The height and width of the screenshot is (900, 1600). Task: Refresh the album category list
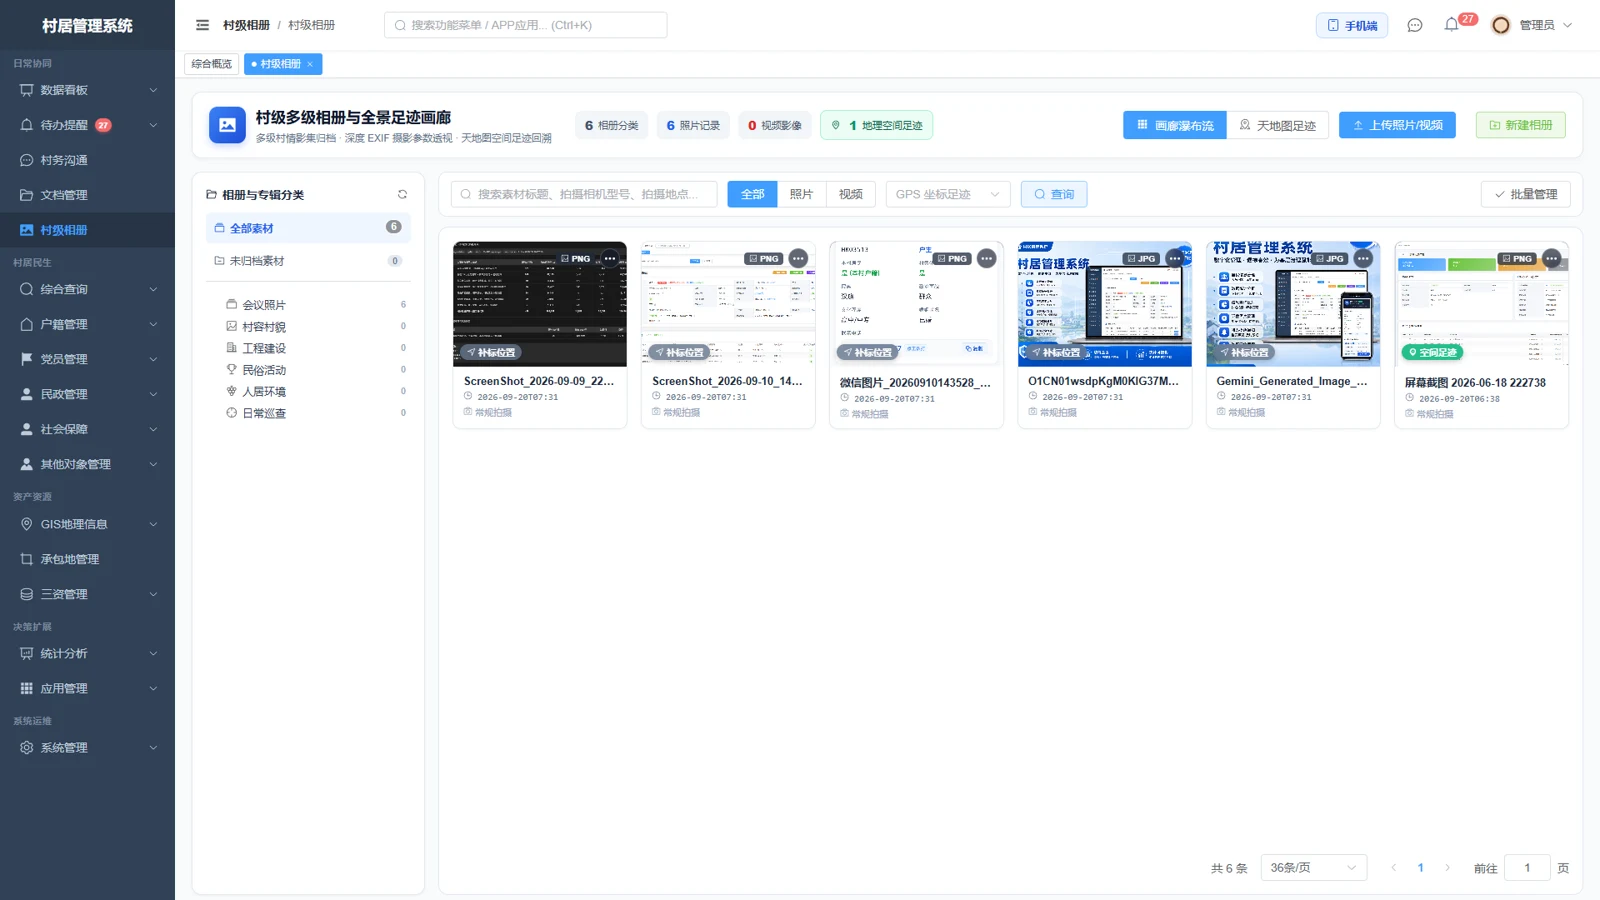click(402, 195)
